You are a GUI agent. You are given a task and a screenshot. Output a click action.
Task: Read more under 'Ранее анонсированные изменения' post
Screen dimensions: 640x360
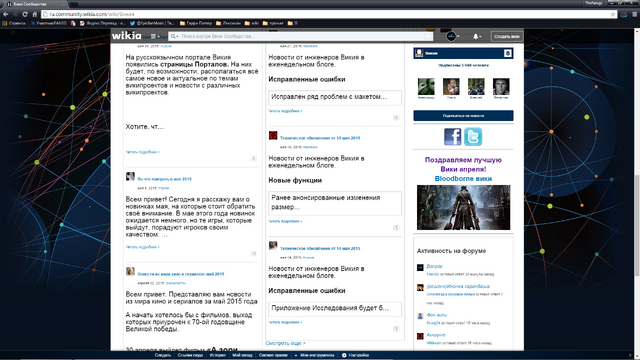tap(285, 221)
